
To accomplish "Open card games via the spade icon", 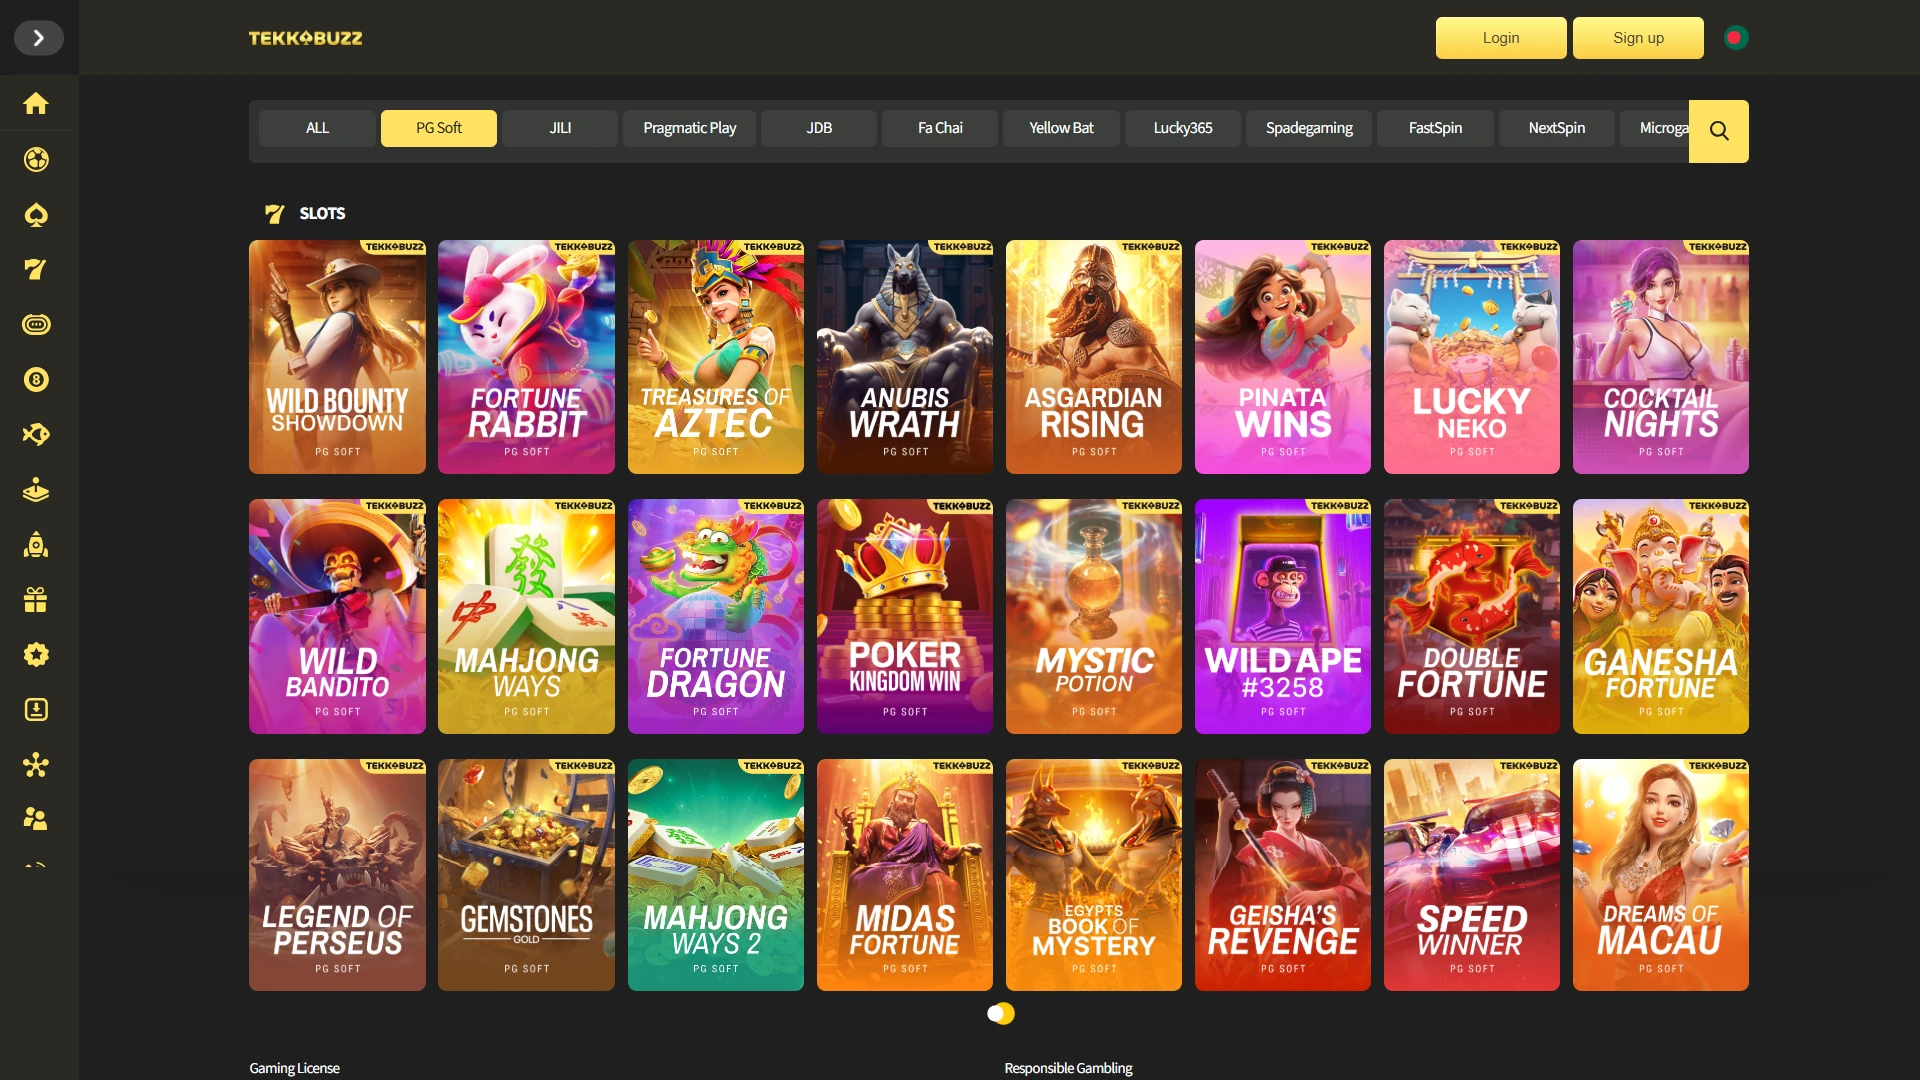I will 36,215.
